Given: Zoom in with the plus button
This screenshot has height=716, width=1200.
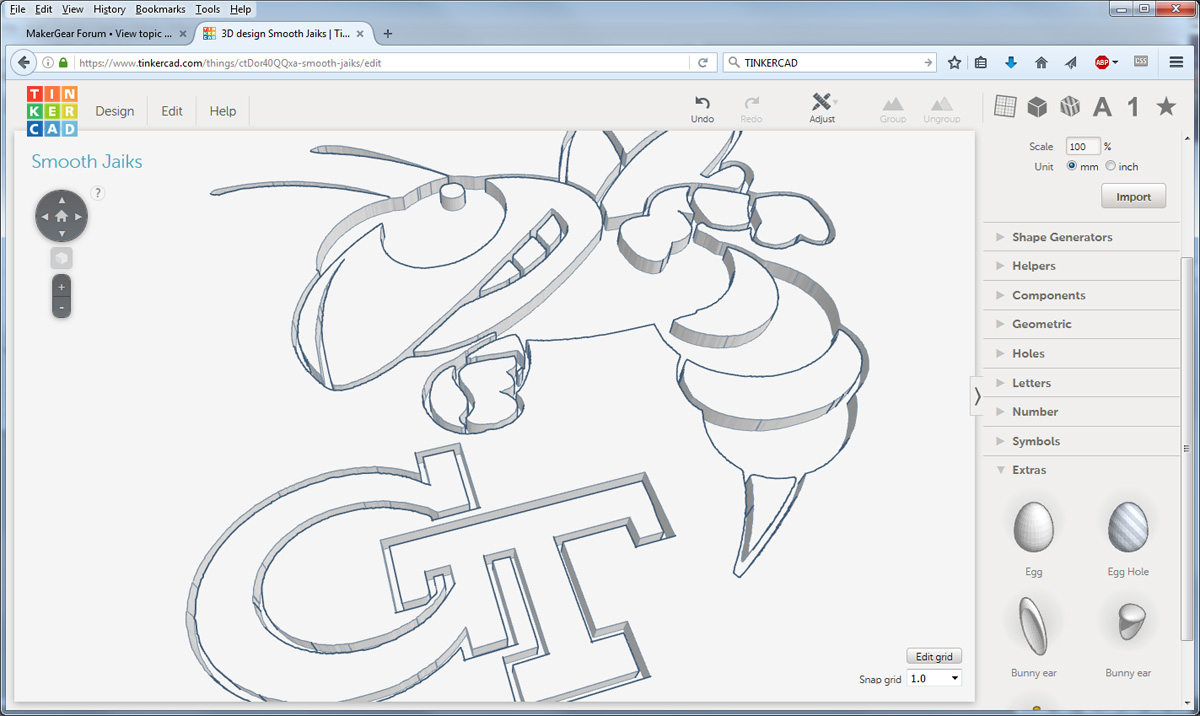Looking at the screenshot, I should (x=62, y=287).
